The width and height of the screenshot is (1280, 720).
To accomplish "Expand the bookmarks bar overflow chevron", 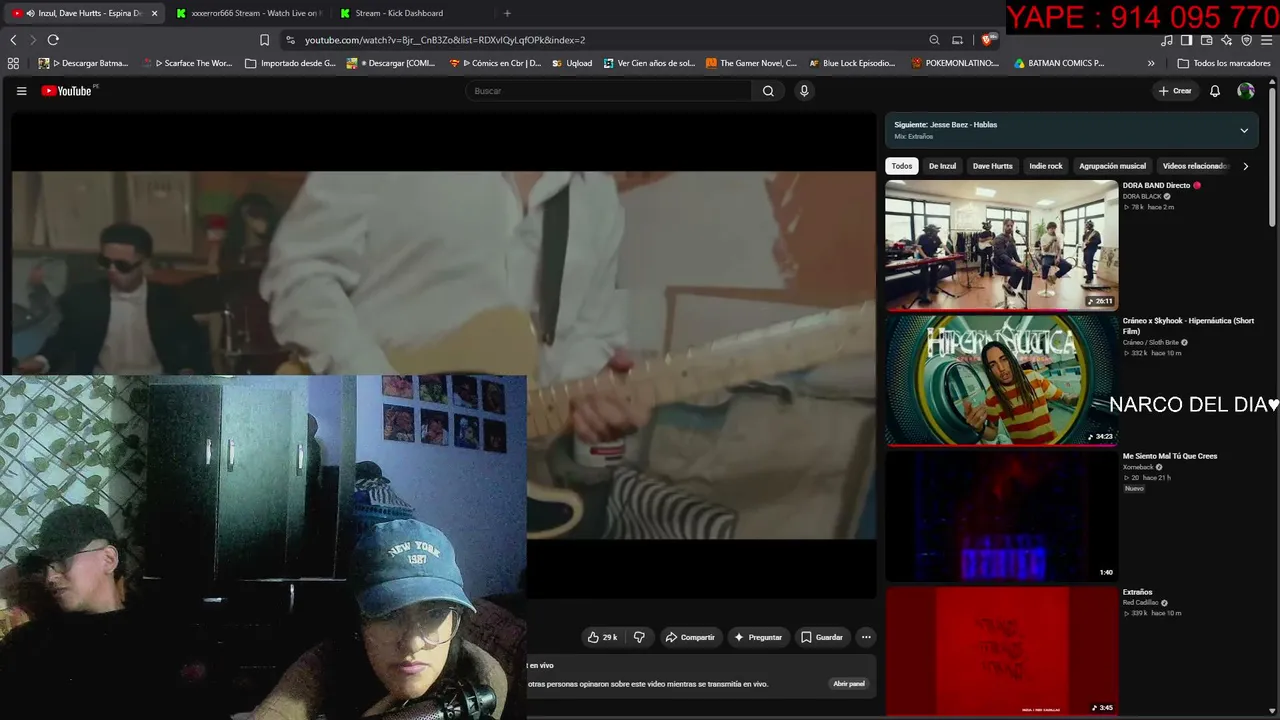I will tap(1151, 63).
